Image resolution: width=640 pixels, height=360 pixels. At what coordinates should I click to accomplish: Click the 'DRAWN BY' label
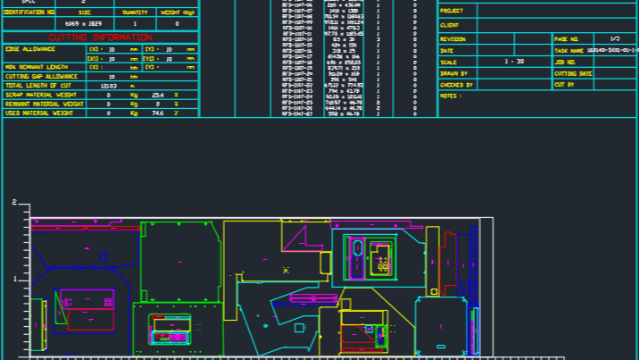(453, 74)
